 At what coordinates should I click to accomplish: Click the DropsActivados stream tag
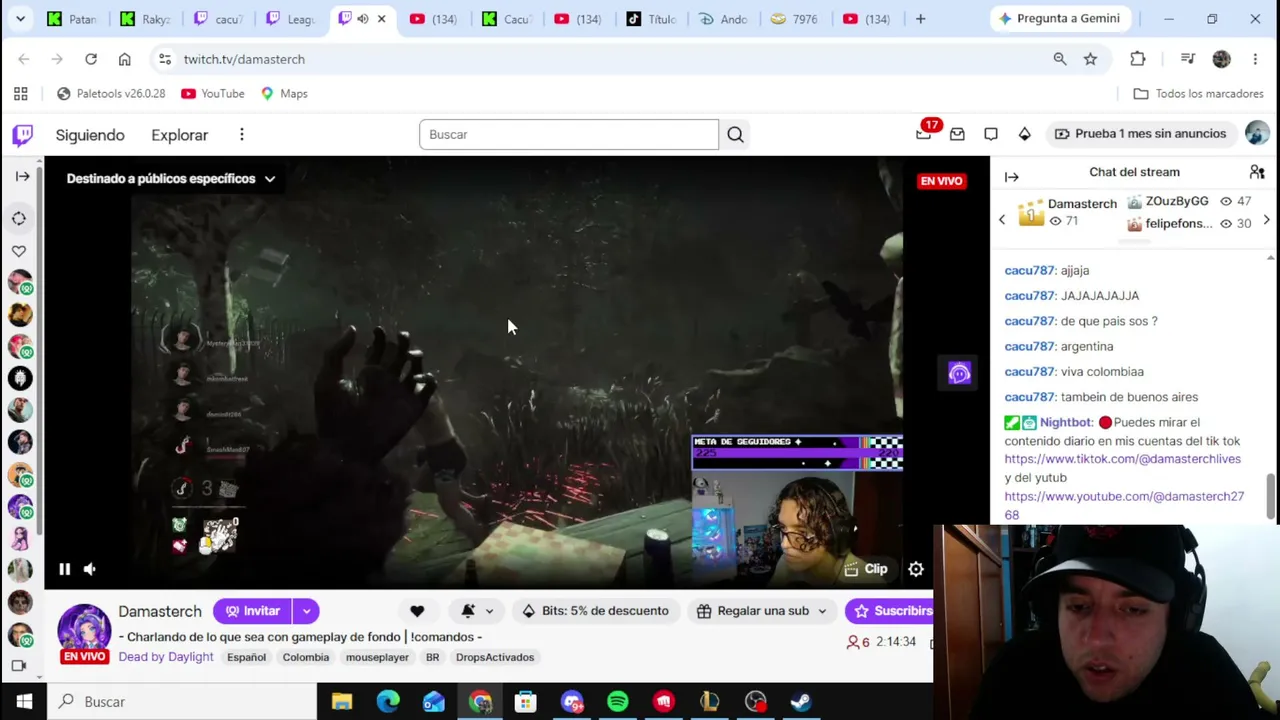[x=495, y=657]
